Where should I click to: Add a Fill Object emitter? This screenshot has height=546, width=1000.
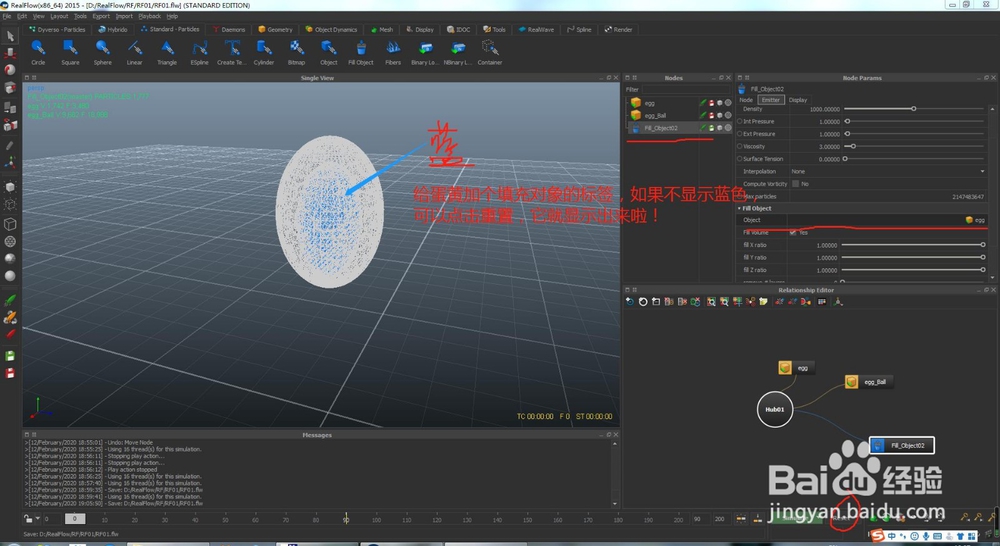(361, 52)
